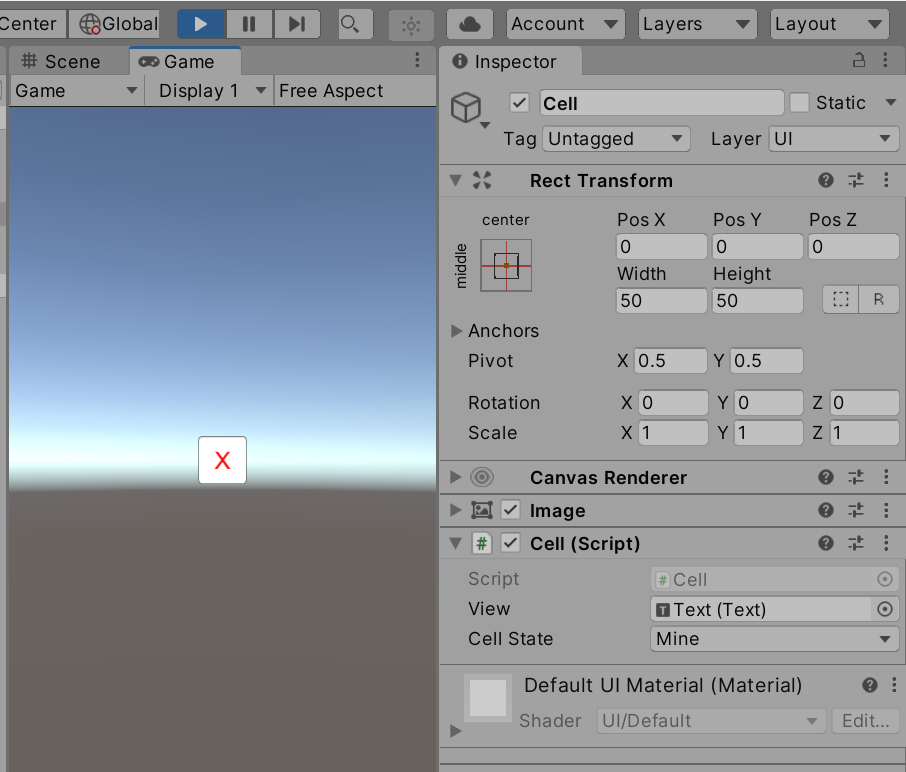Image resolution: width=906 pixels, height=772 pixels.
Task: Open the Layer dropdown showing UI
Action: (x=833, y=139)
